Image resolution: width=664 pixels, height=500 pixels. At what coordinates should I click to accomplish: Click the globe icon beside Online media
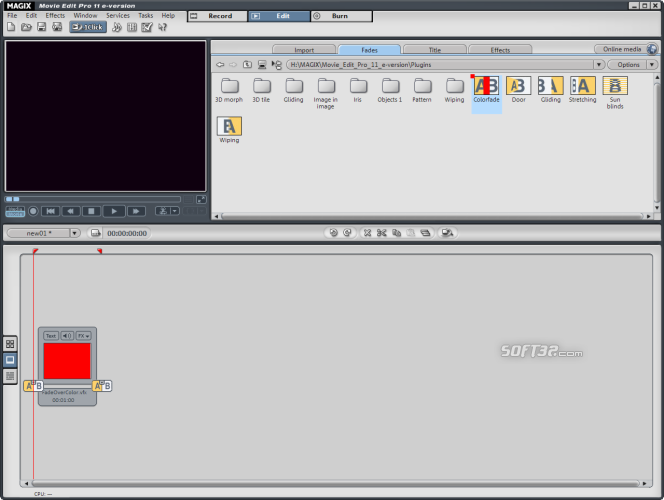coord(652,49)
